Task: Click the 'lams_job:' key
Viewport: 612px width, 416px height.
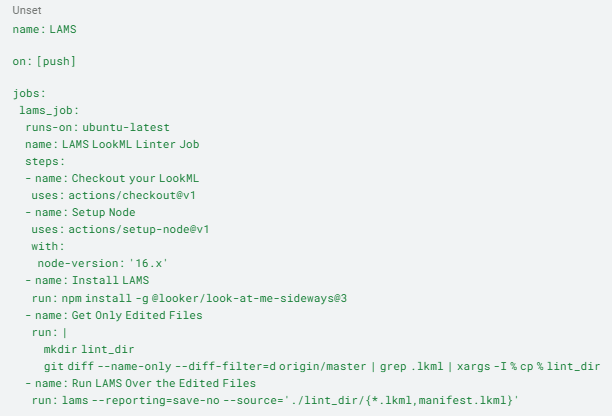Action: [49, 110]
